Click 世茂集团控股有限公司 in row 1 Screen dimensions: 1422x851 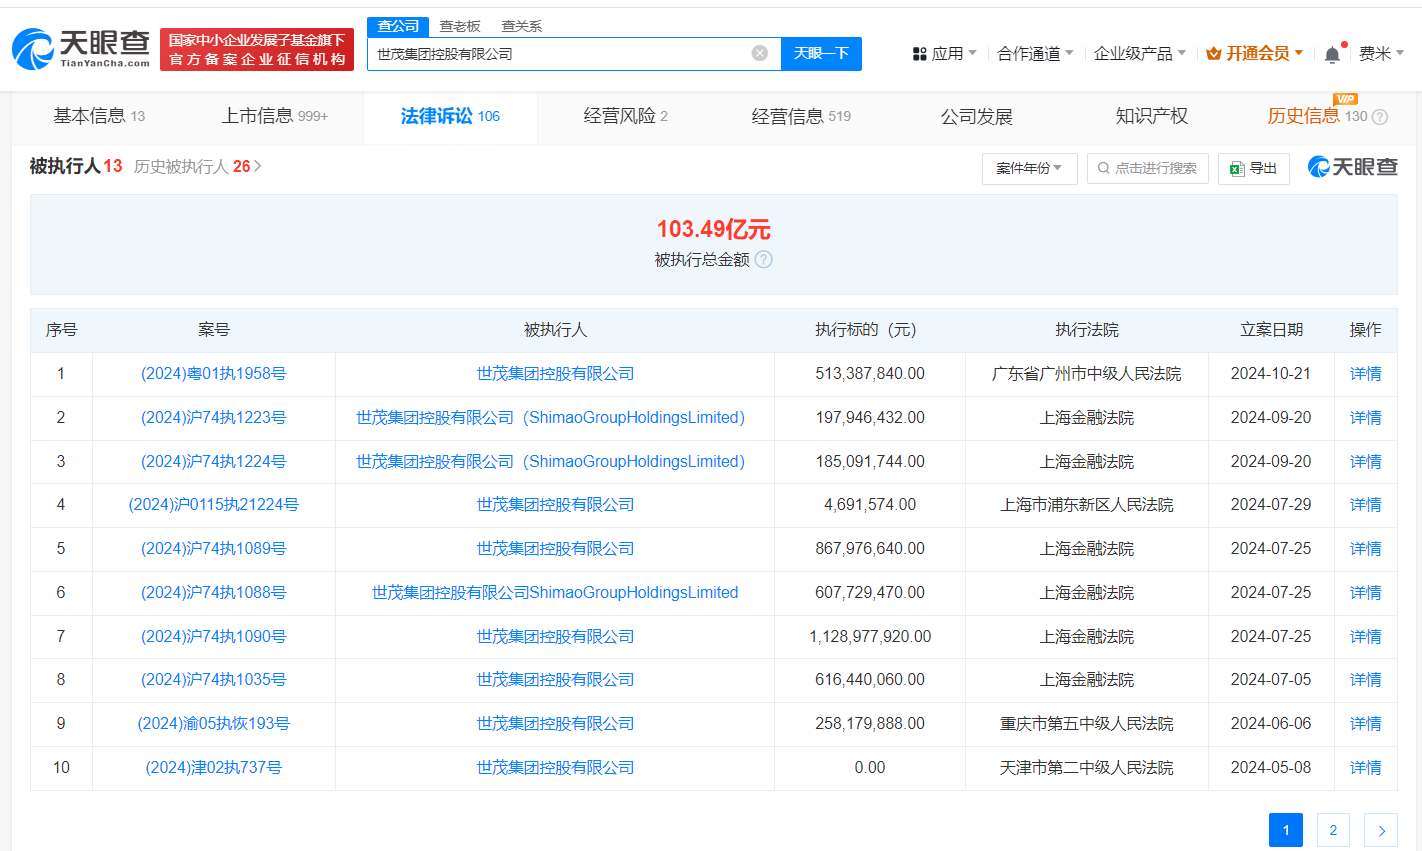tap(555, 373)
